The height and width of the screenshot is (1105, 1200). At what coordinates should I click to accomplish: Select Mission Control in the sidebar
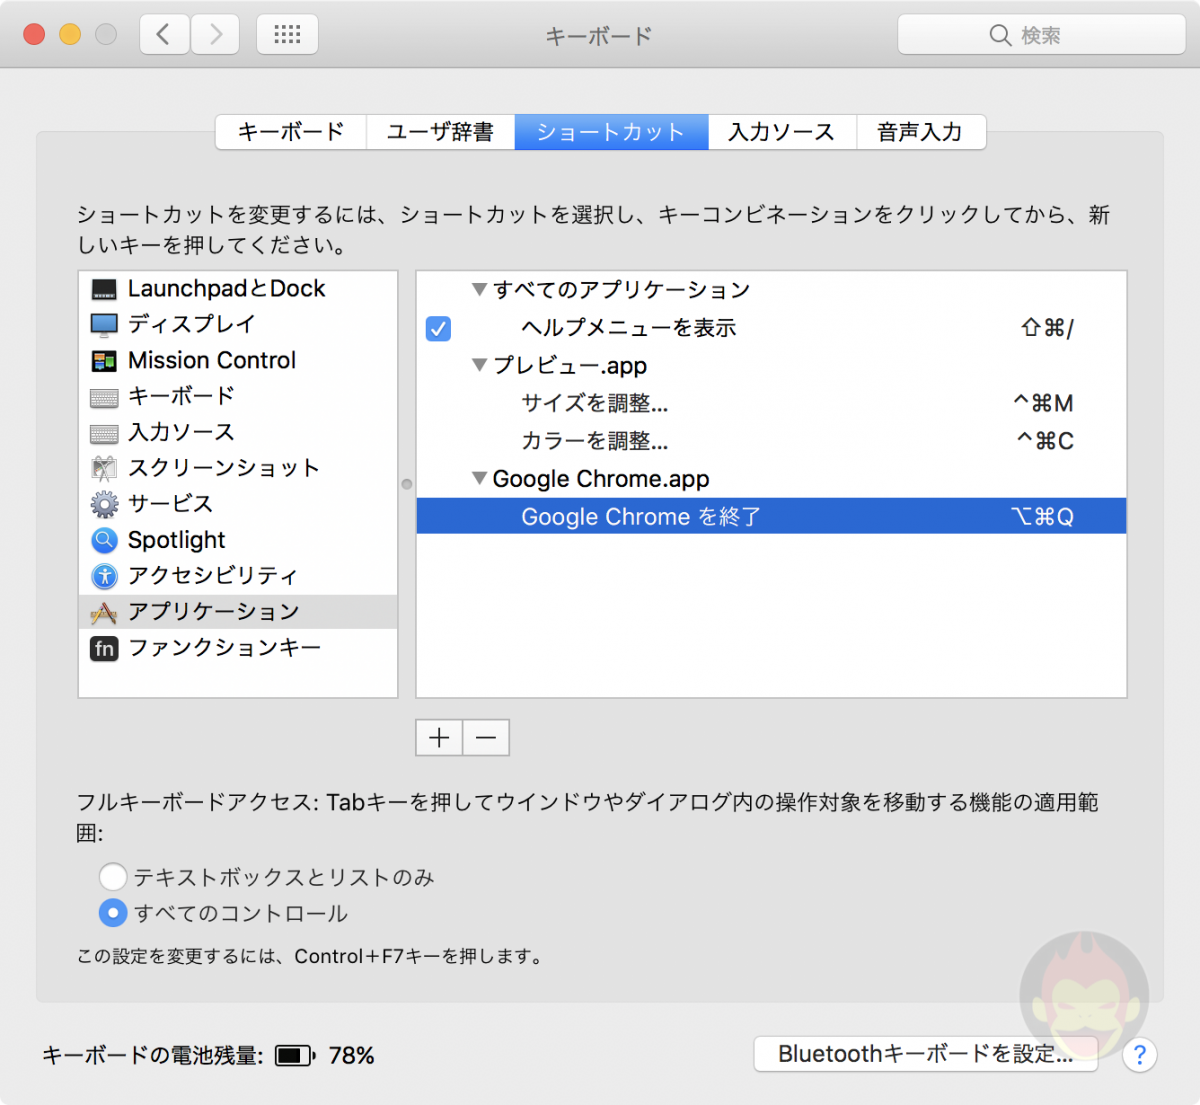(x=211, y=360)
